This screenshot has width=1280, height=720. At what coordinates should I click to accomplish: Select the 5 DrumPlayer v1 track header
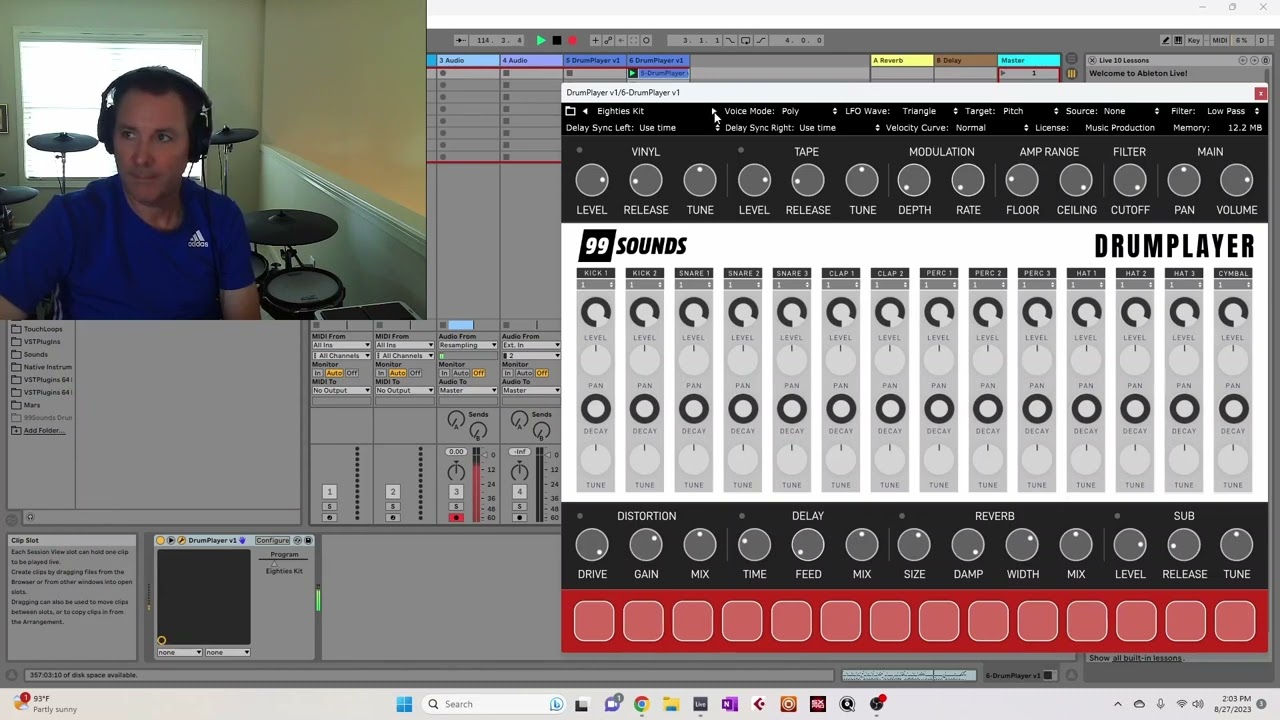(x=593, y=60)
